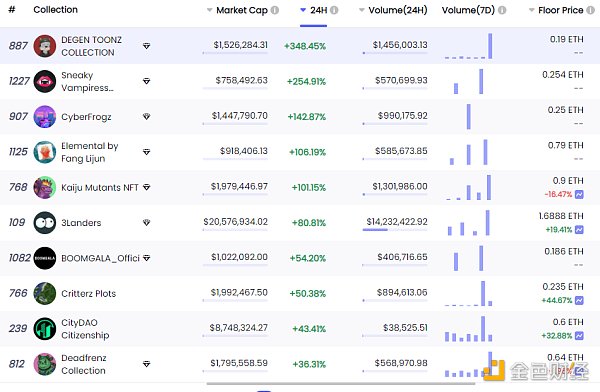The image size is (600, 392).
Task: Open Deadfrenz Collection link
Action: tap(83, 364)
